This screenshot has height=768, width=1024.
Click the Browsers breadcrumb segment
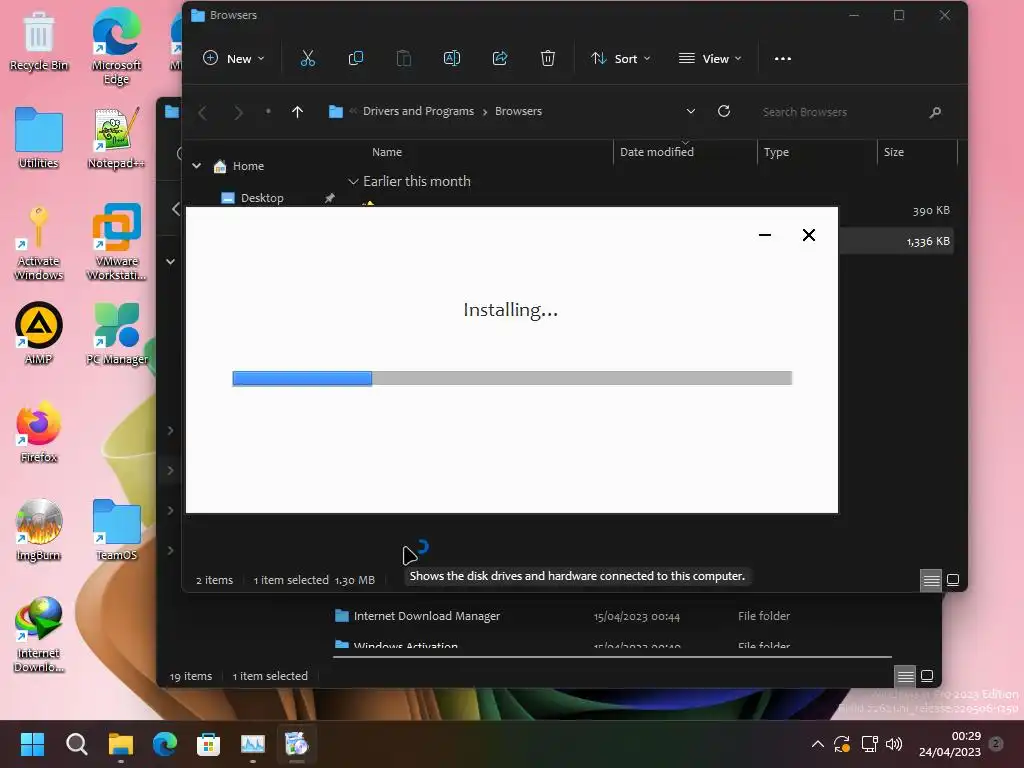pyautogui.click(x=519, y=111)
